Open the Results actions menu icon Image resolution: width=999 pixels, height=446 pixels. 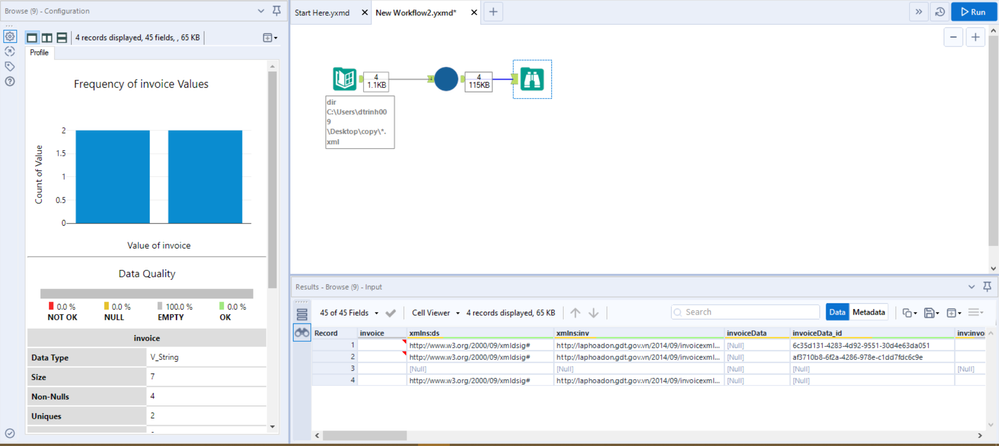[976, 312]
